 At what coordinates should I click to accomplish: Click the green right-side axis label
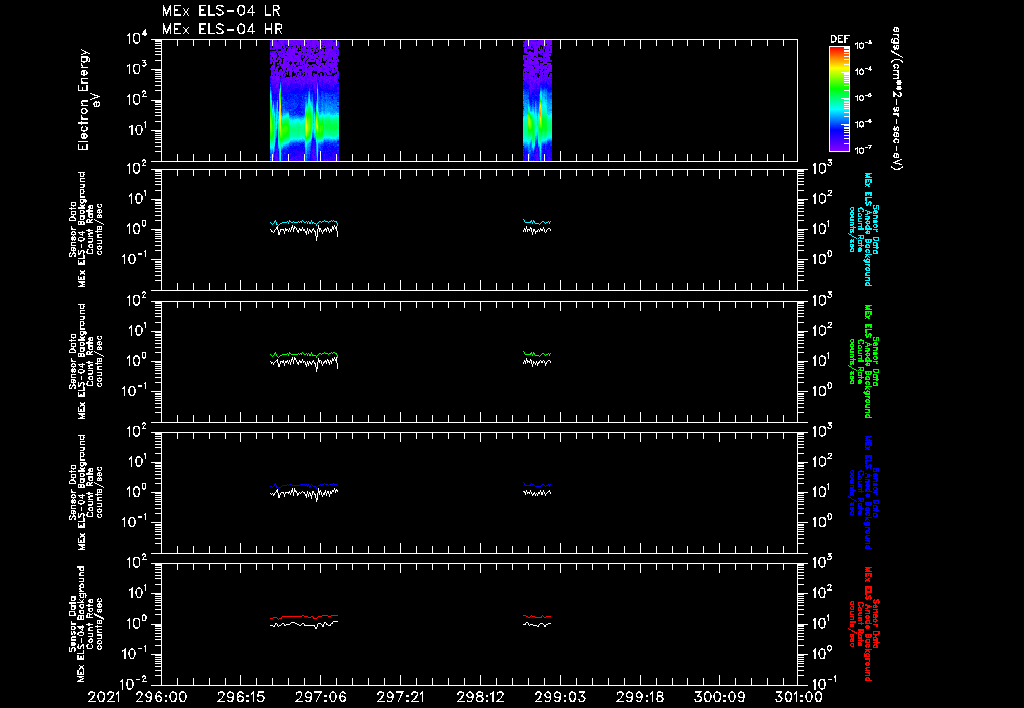click(x=863, y=361)
